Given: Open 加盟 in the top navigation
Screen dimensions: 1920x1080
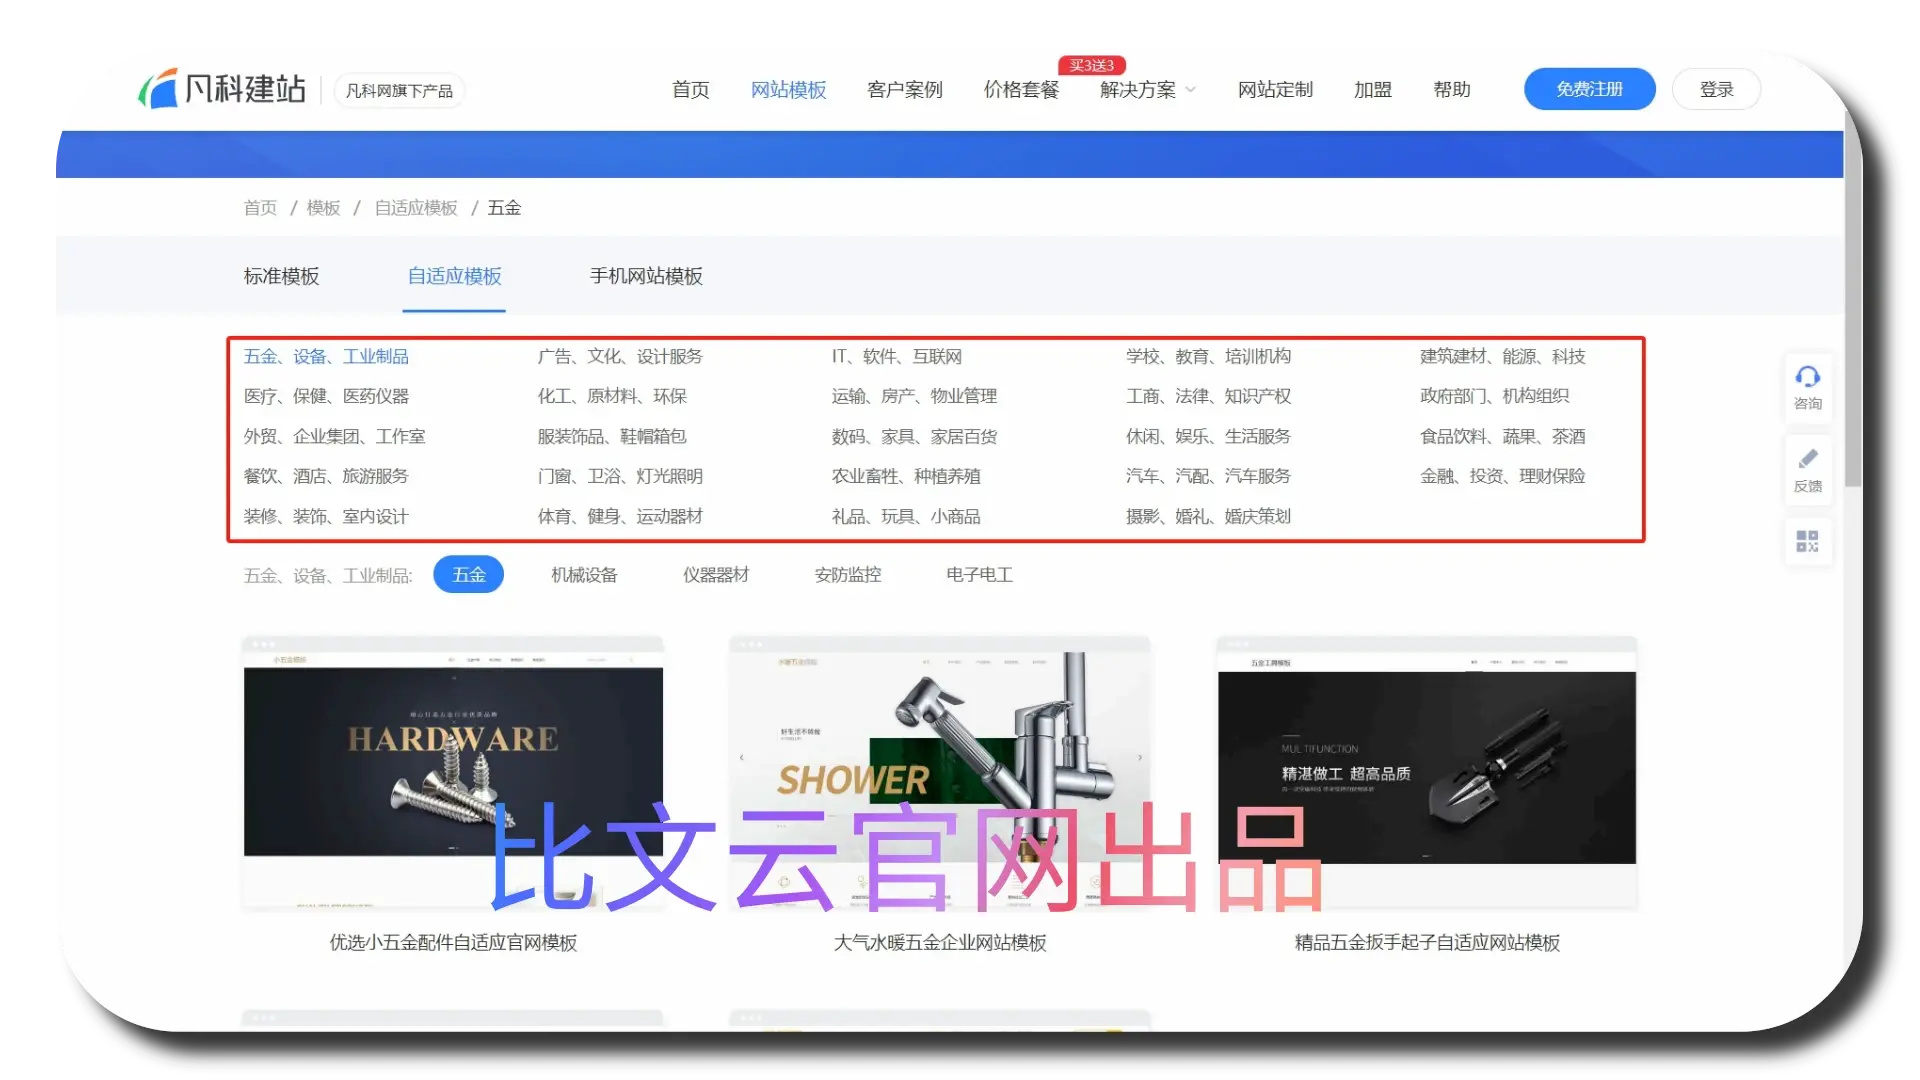Looking at the screenshot, I should [x=1373, y=90].
